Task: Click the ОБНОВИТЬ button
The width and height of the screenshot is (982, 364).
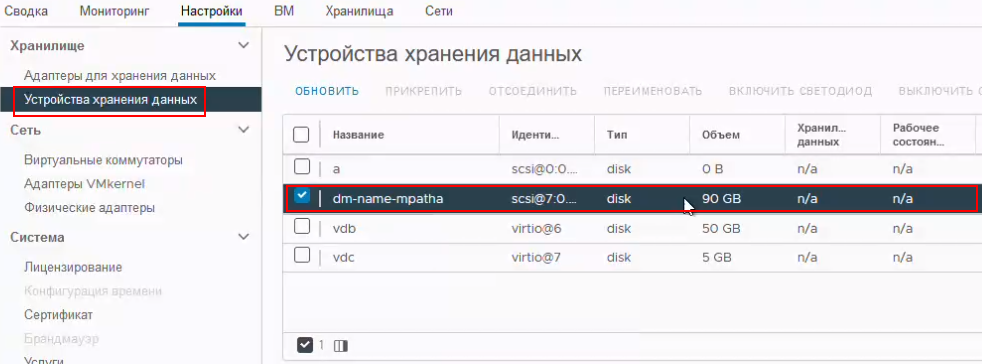Action: click(x=327, y=91)
